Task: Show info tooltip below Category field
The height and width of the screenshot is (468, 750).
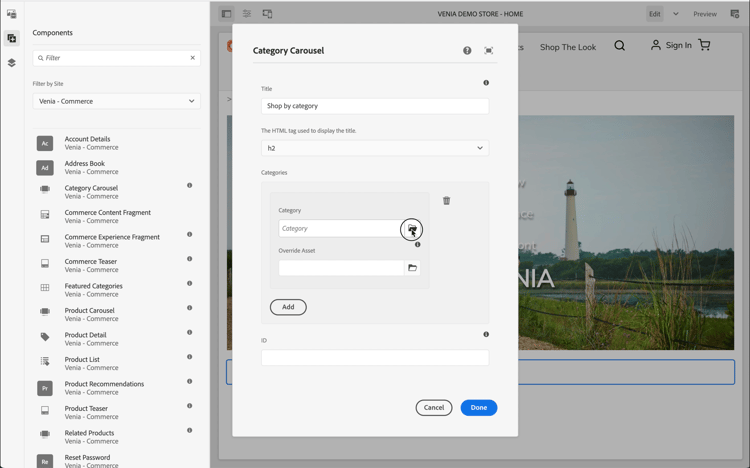Action: (x=418, y=245)
